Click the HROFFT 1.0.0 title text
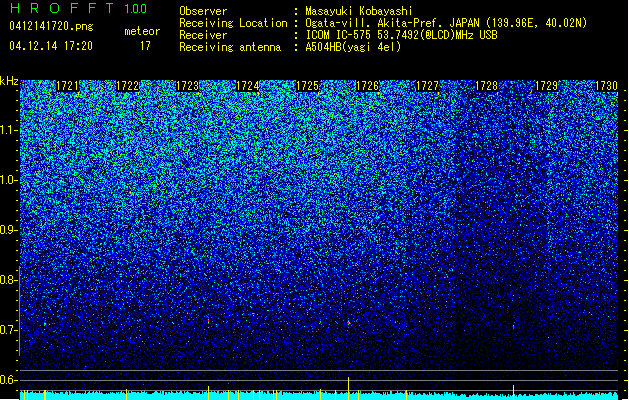The width and height of the screenshot is (629, 400). coord(78,8)
